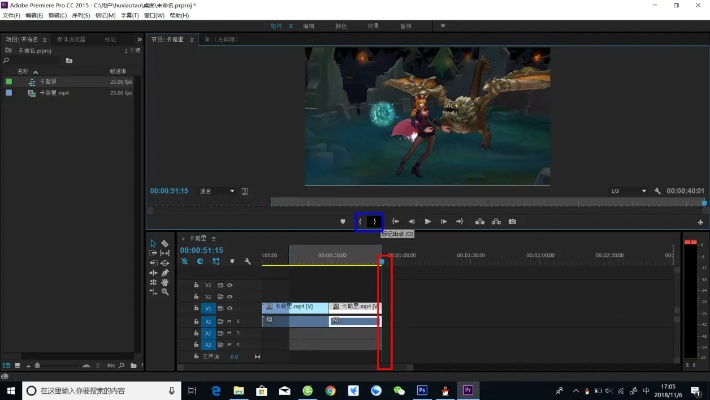Open Windows Start menu
Viewport: 710px width, 400px height.
[11, 390]
